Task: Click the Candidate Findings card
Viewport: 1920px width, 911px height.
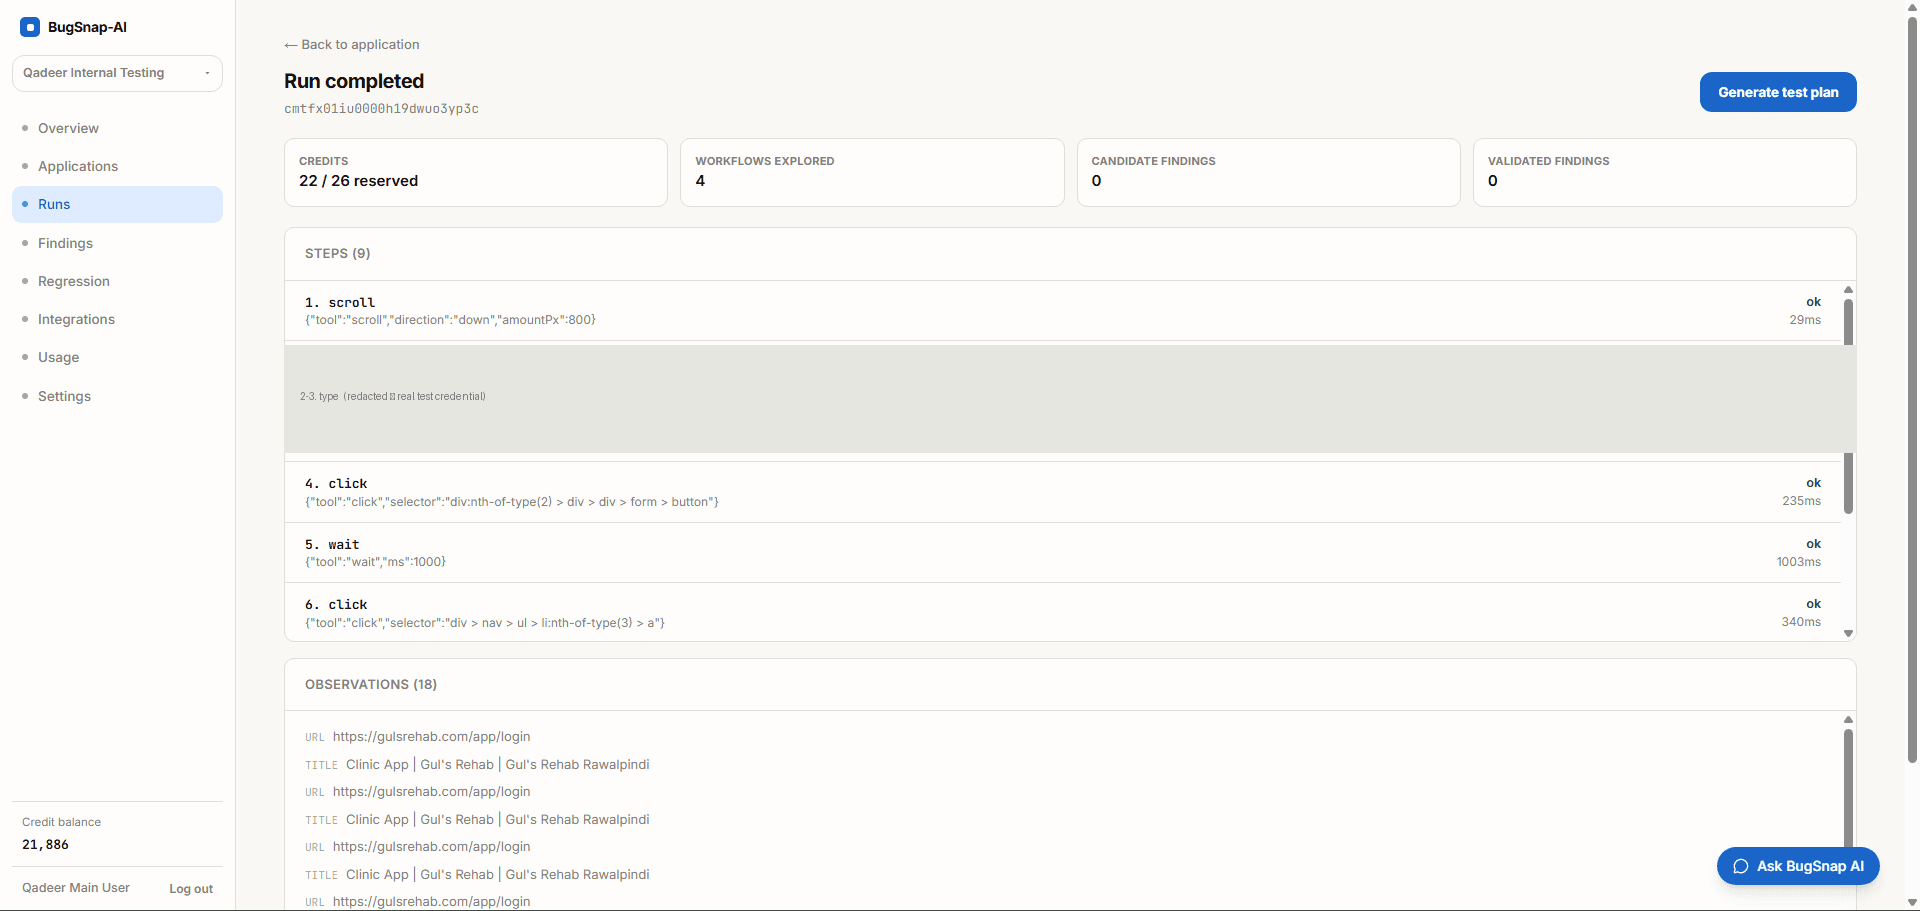Action: (1268, 173)
